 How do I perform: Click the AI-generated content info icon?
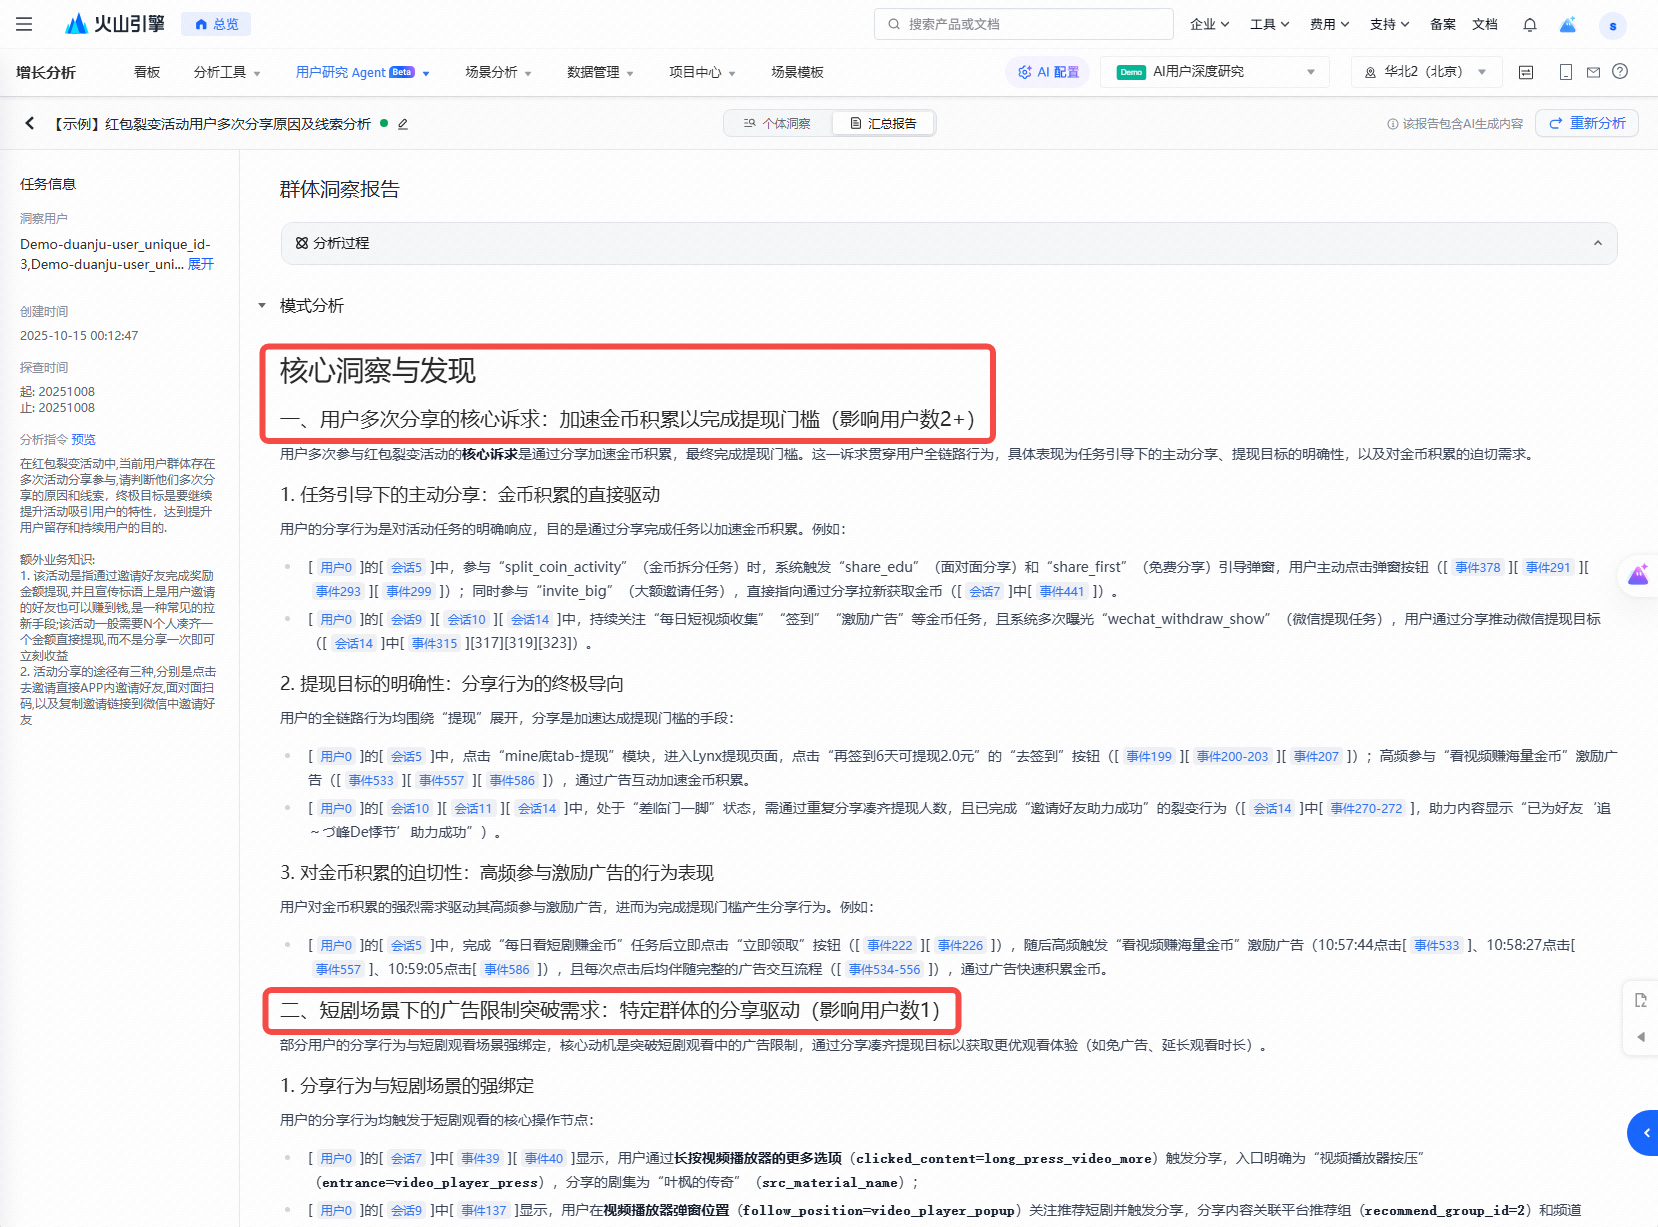click(x=1393, y=124)
